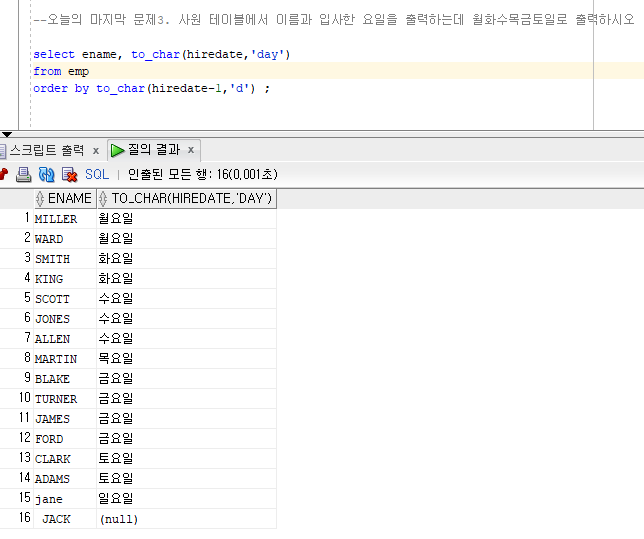Click the 'from emp' line in editor

tap(62, 71)
